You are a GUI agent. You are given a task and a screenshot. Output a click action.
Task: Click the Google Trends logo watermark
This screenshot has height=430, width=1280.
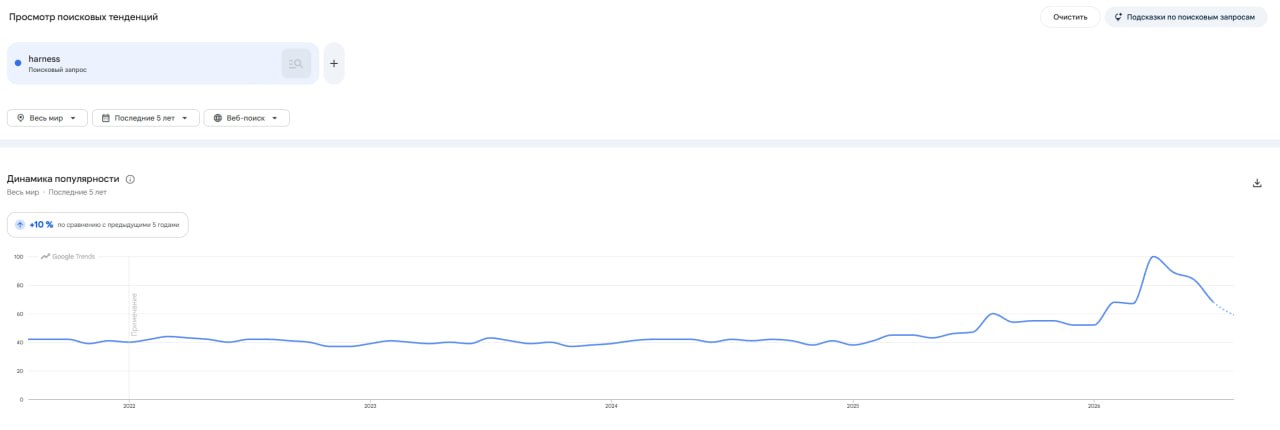pos(68,257)
